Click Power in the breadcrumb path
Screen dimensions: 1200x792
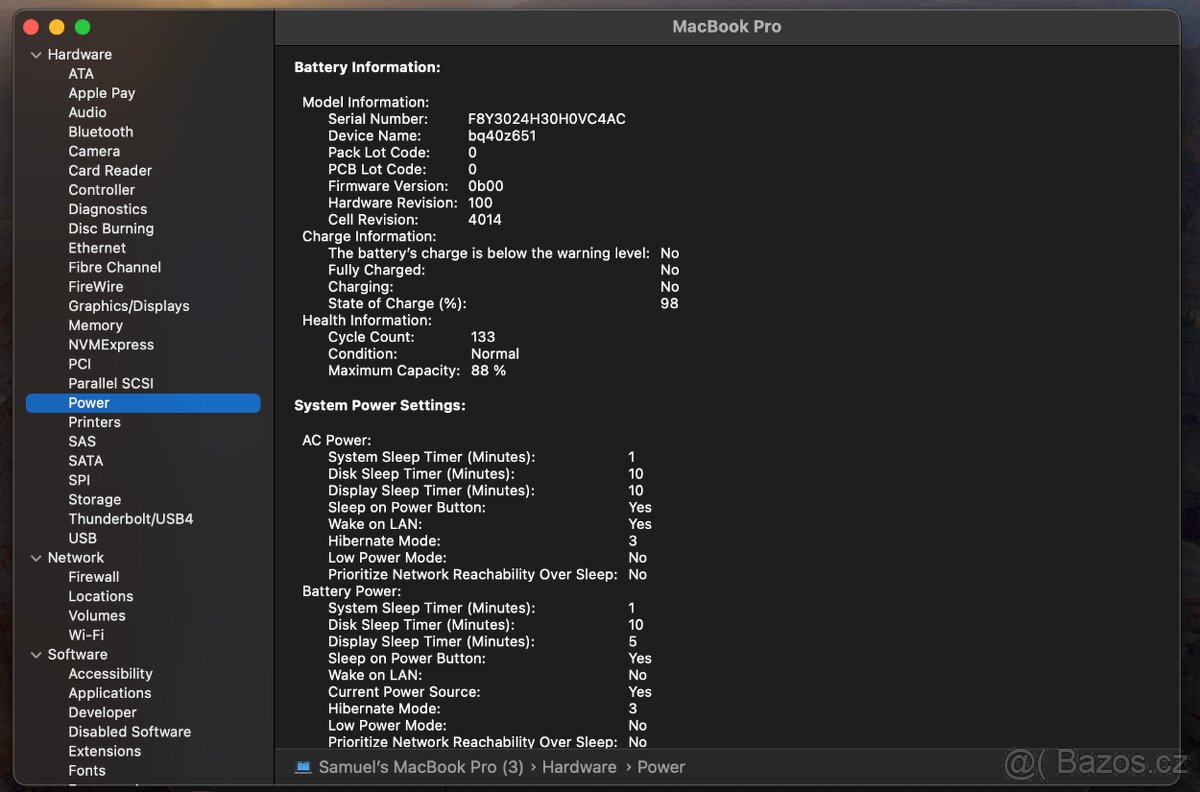(x=661, y=766)
